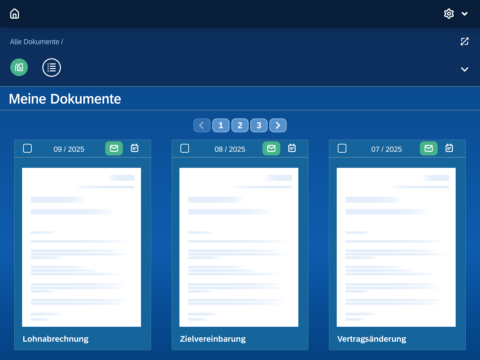Go to the home icon

[15, 14]
